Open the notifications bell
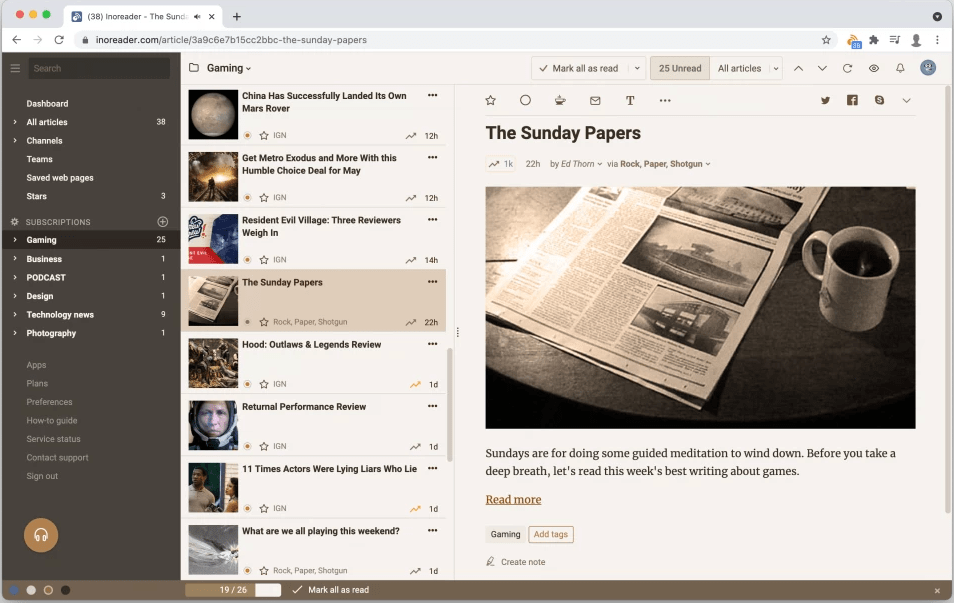The height and width of the screenshot is (603, 954). (x=900, y=68)
